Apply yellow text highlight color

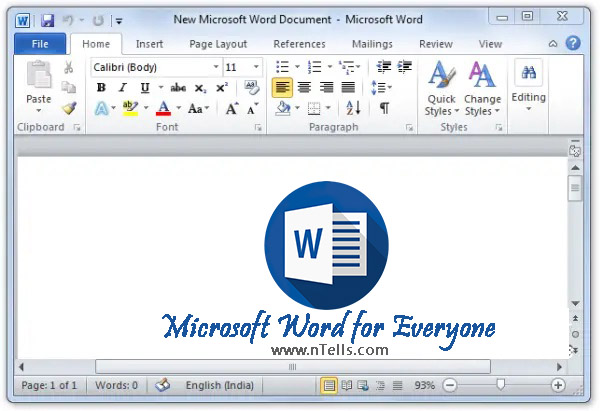click(x=130, y=108)
